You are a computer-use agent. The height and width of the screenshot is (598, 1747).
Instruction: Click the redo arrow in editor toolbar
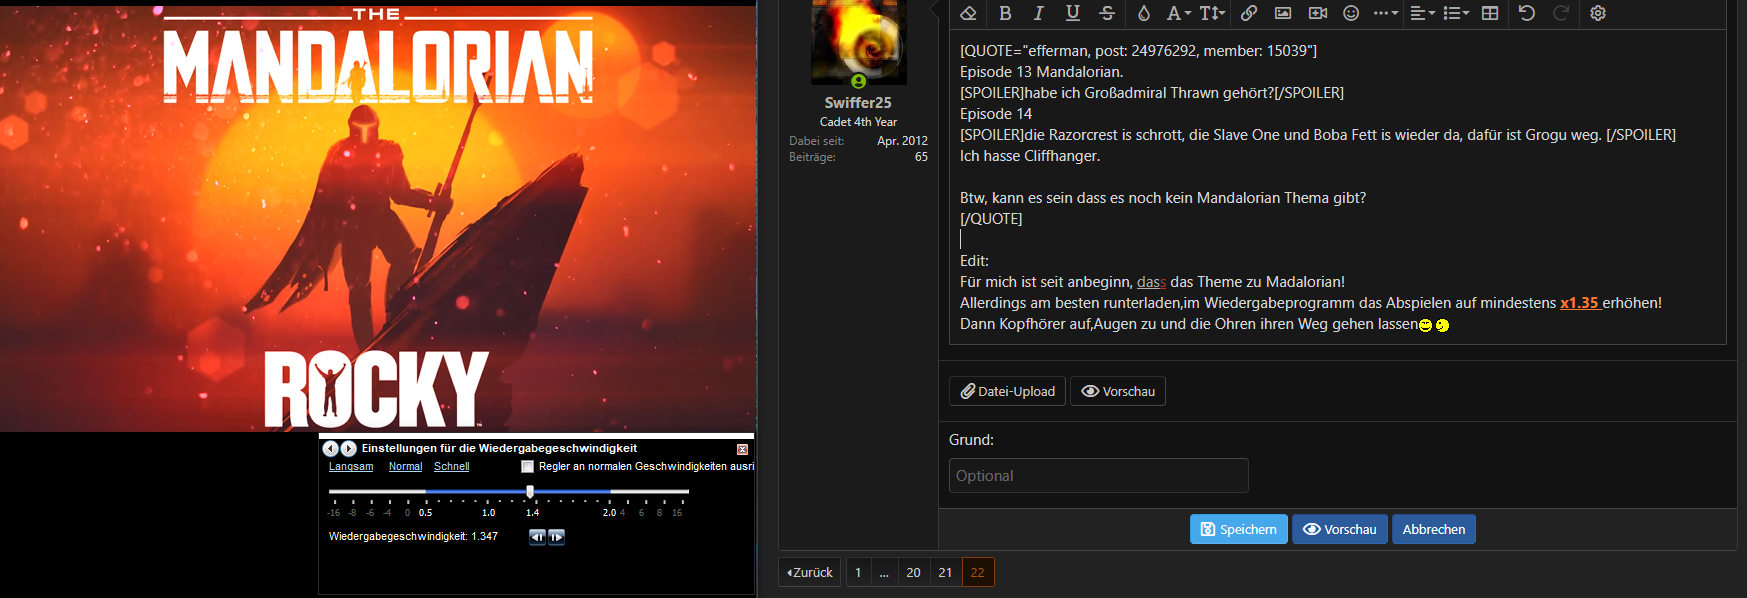(x=1561, y=13)
